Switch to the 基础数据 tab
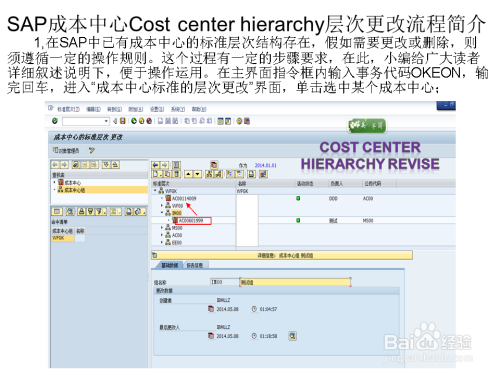This screenshot has width=500, height=375. coord(170,265)
